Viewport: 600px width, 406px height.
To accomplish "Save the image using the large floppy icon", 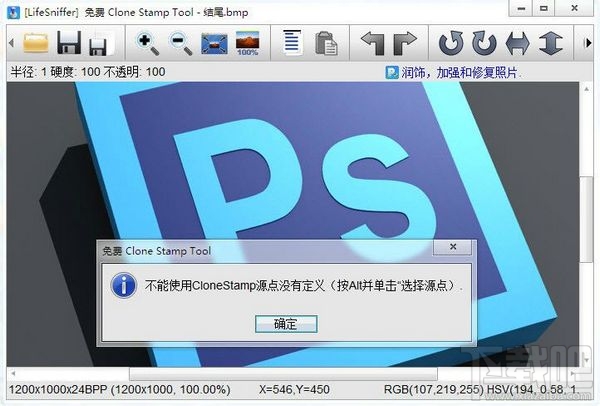I will (69, 42).
